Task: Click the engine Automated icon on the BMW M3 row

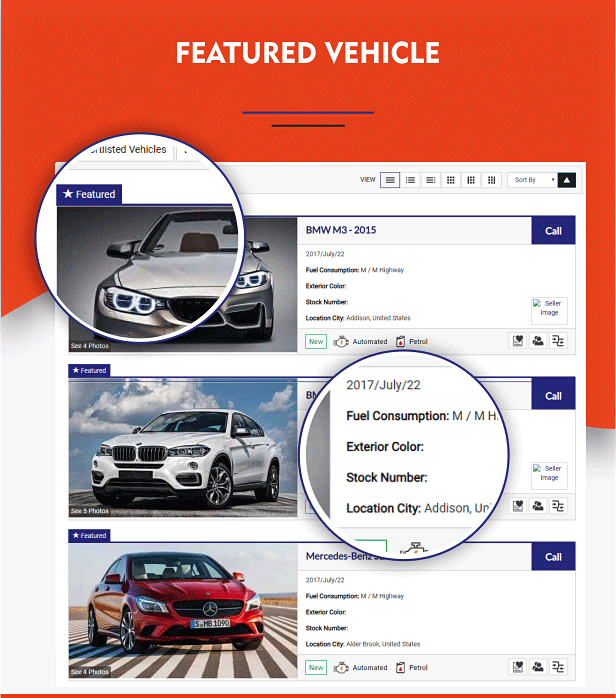Action: [341, 341]
